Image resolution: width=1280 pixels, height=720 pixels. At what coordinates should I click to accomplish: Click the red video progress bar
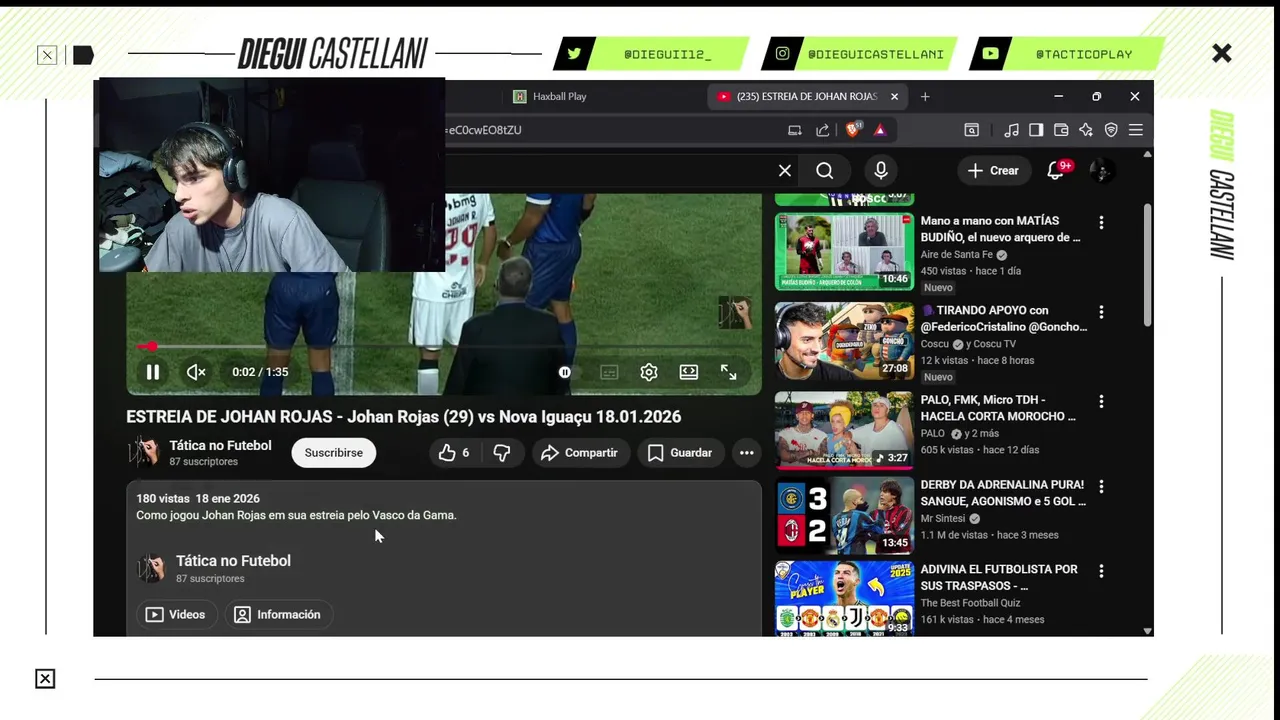tap(443, 347)
